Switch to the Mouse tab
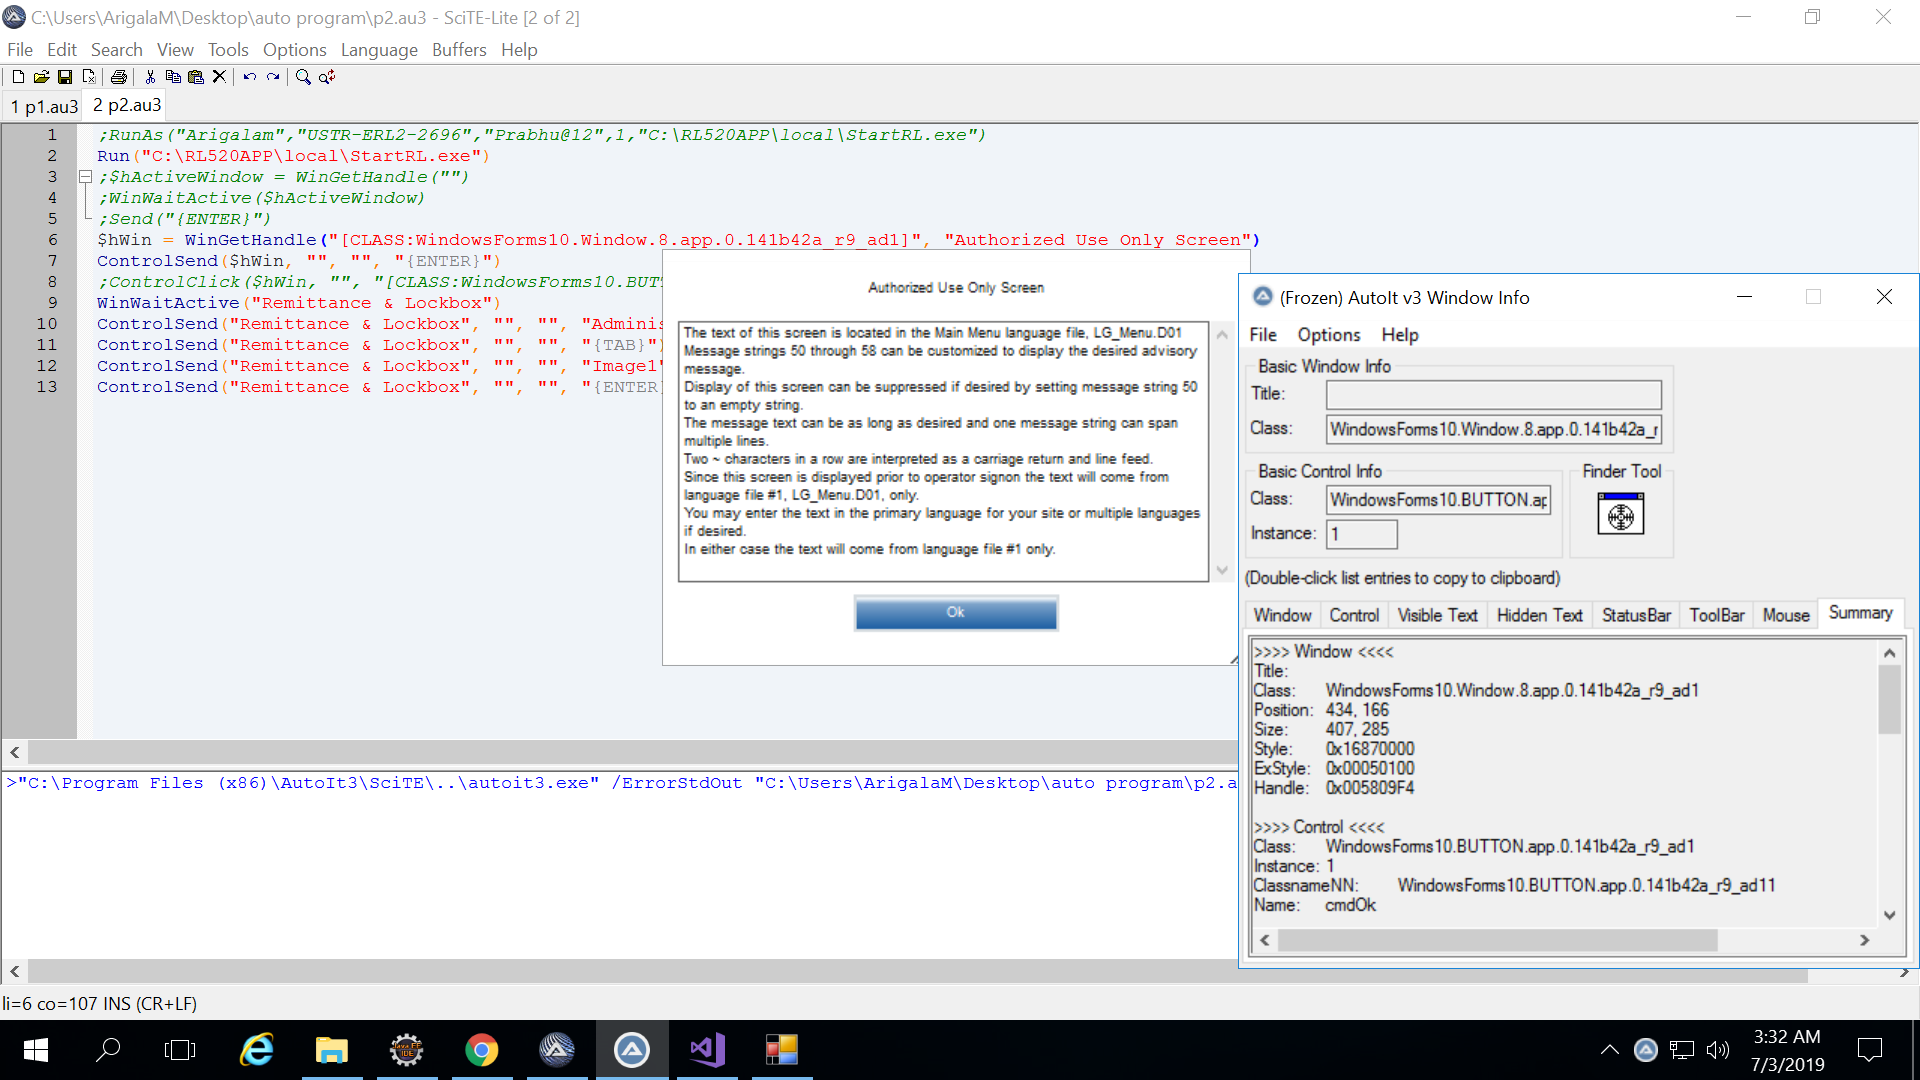The width and height of the screenshot is (1920, 1080). coord(1786,615)
